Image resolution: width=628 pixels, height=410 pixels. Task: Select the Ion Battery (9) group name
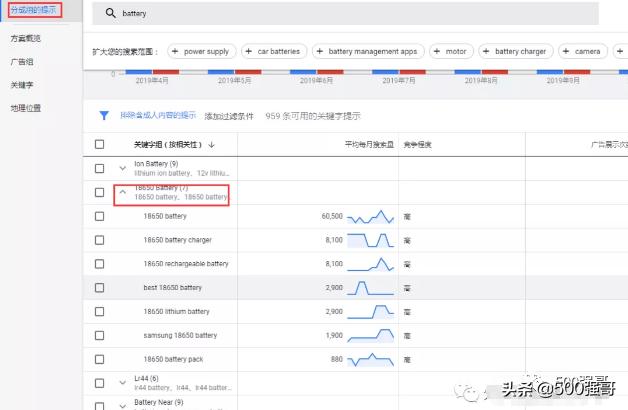(156, 164)
